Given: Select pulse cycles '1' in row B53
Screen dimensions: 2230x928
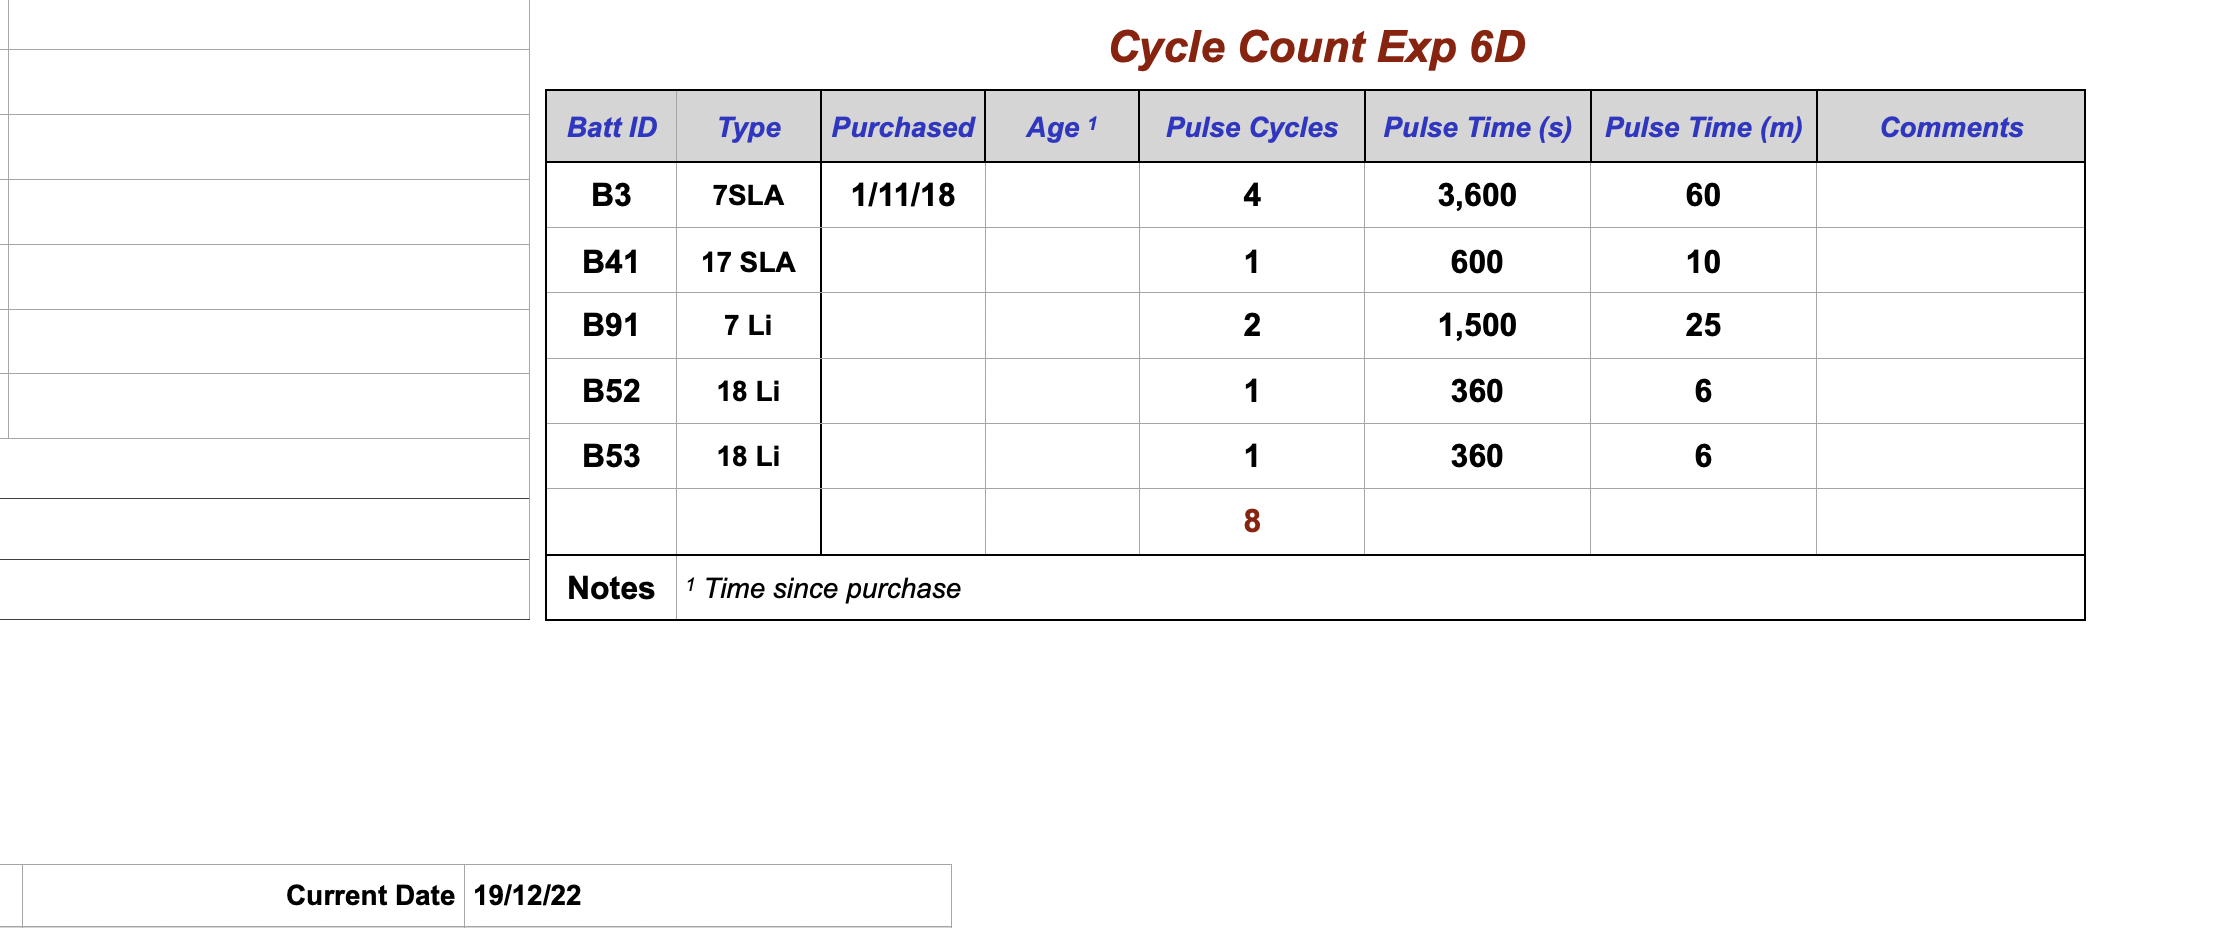Looking at the screenshot, I should pyautogui.click(x=1252, y=456).
